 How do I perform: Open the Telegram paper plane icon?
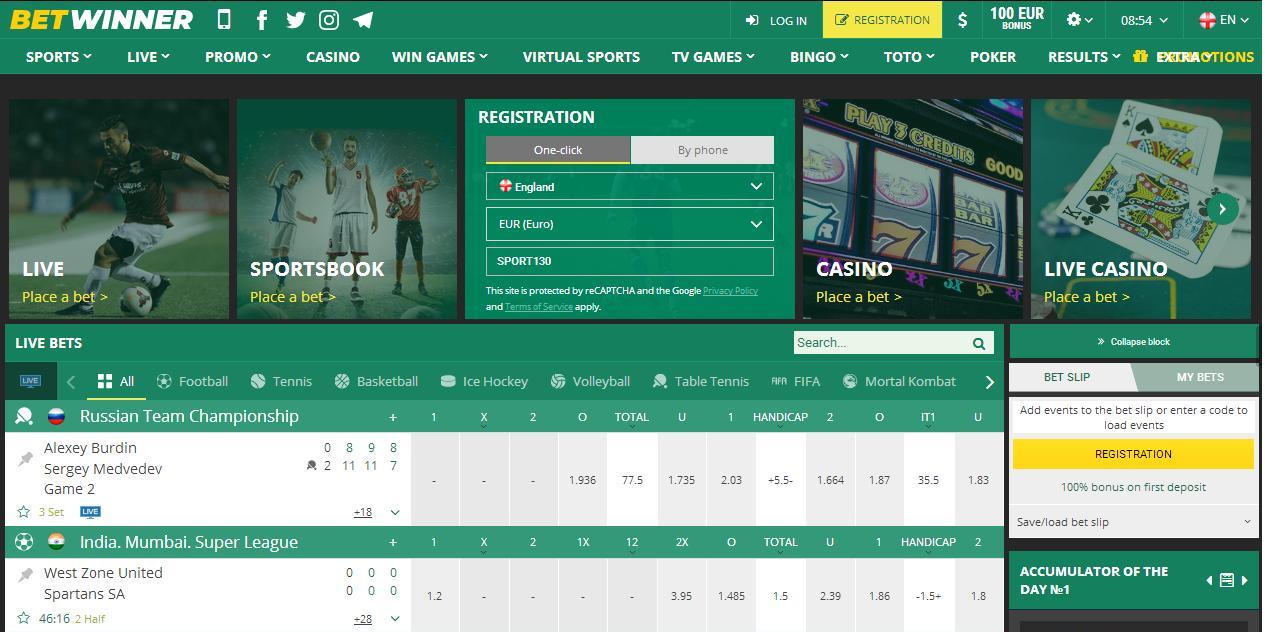pos(363,20)
